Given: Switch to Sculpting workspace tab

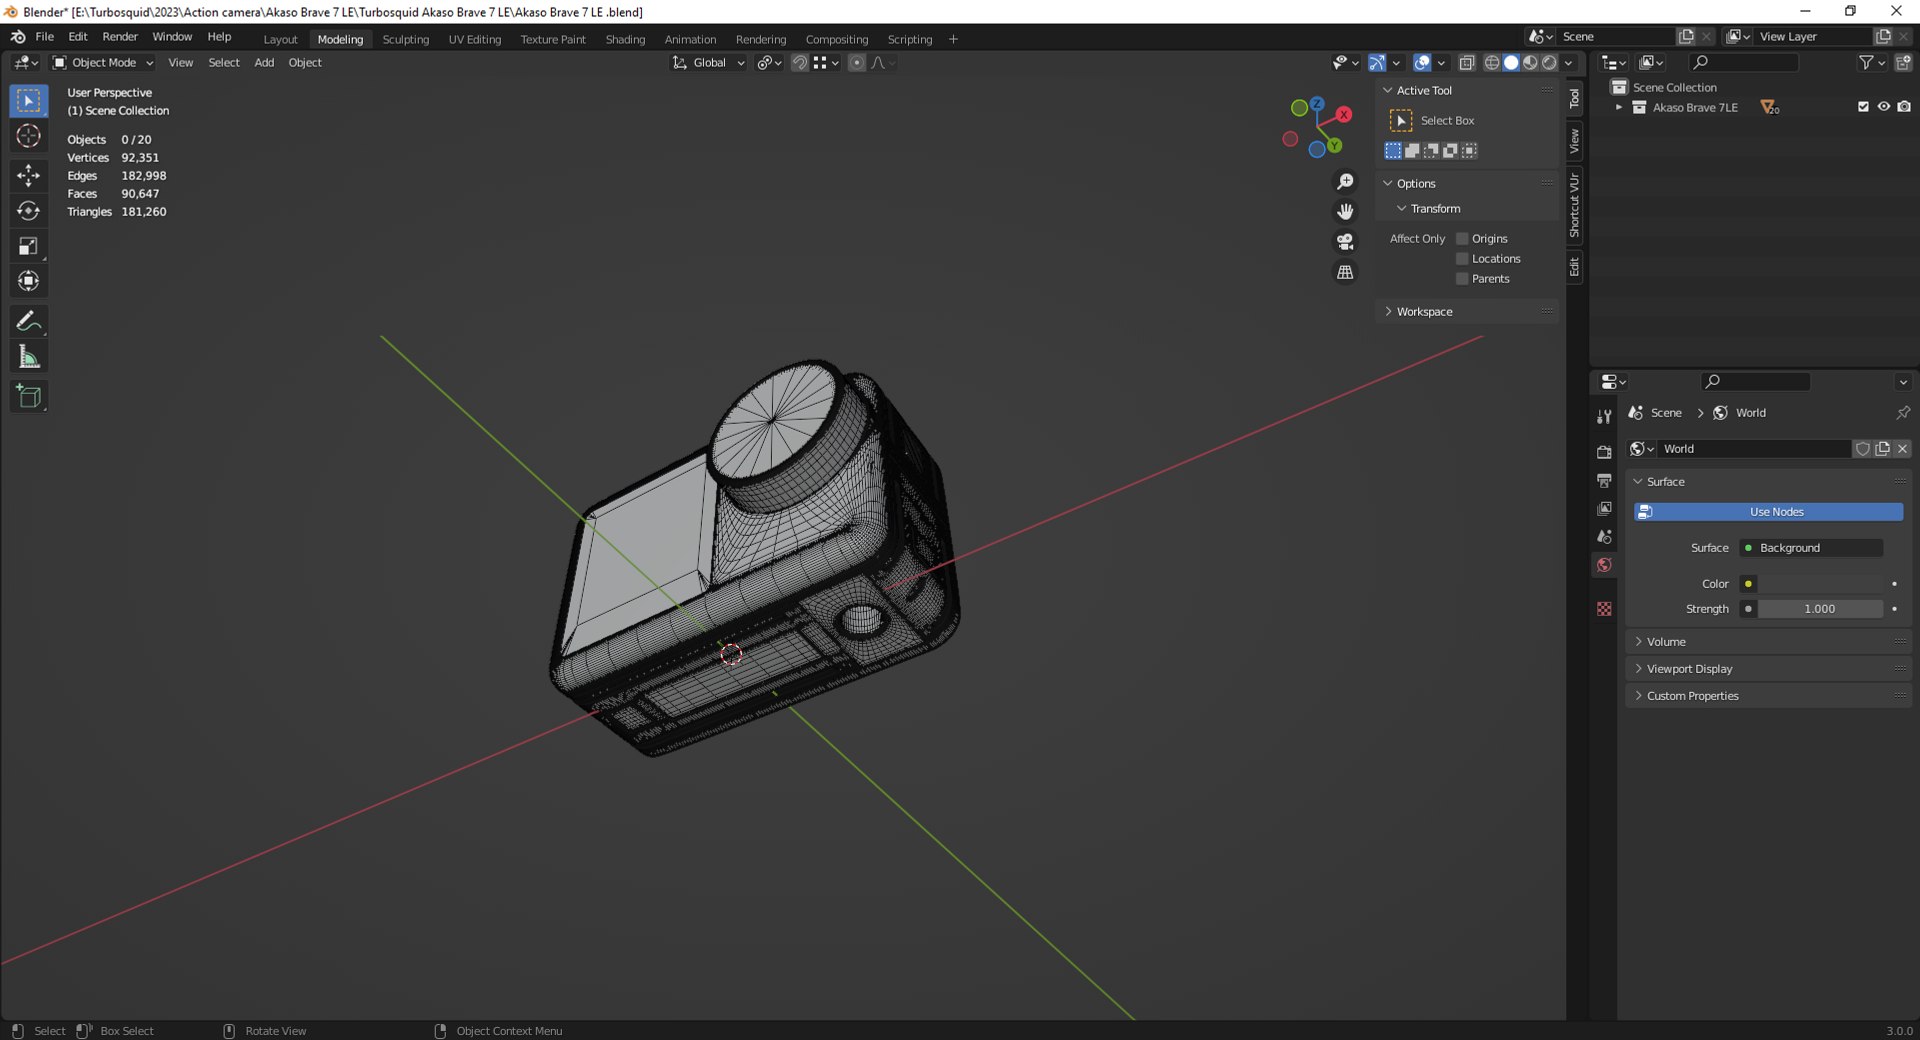Looking at the screenshot, I should click(405, 40).
